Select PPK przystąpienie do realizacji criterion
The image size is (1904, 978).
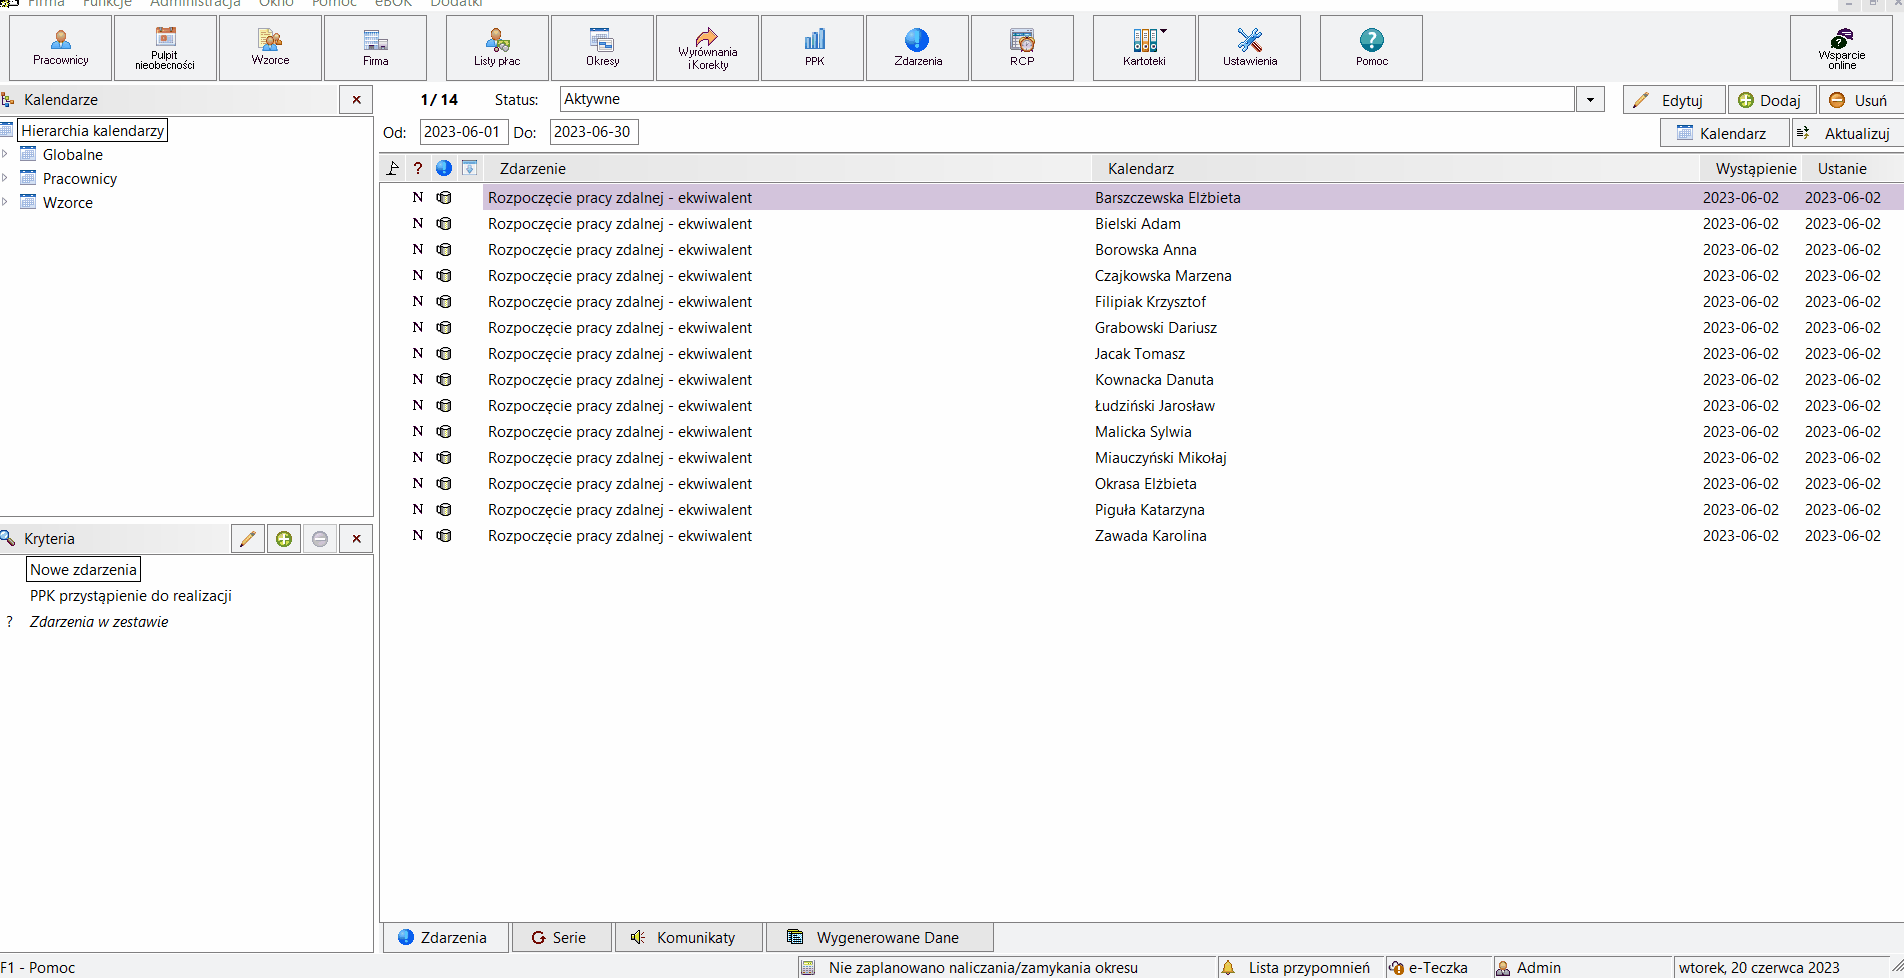(131, 596)
